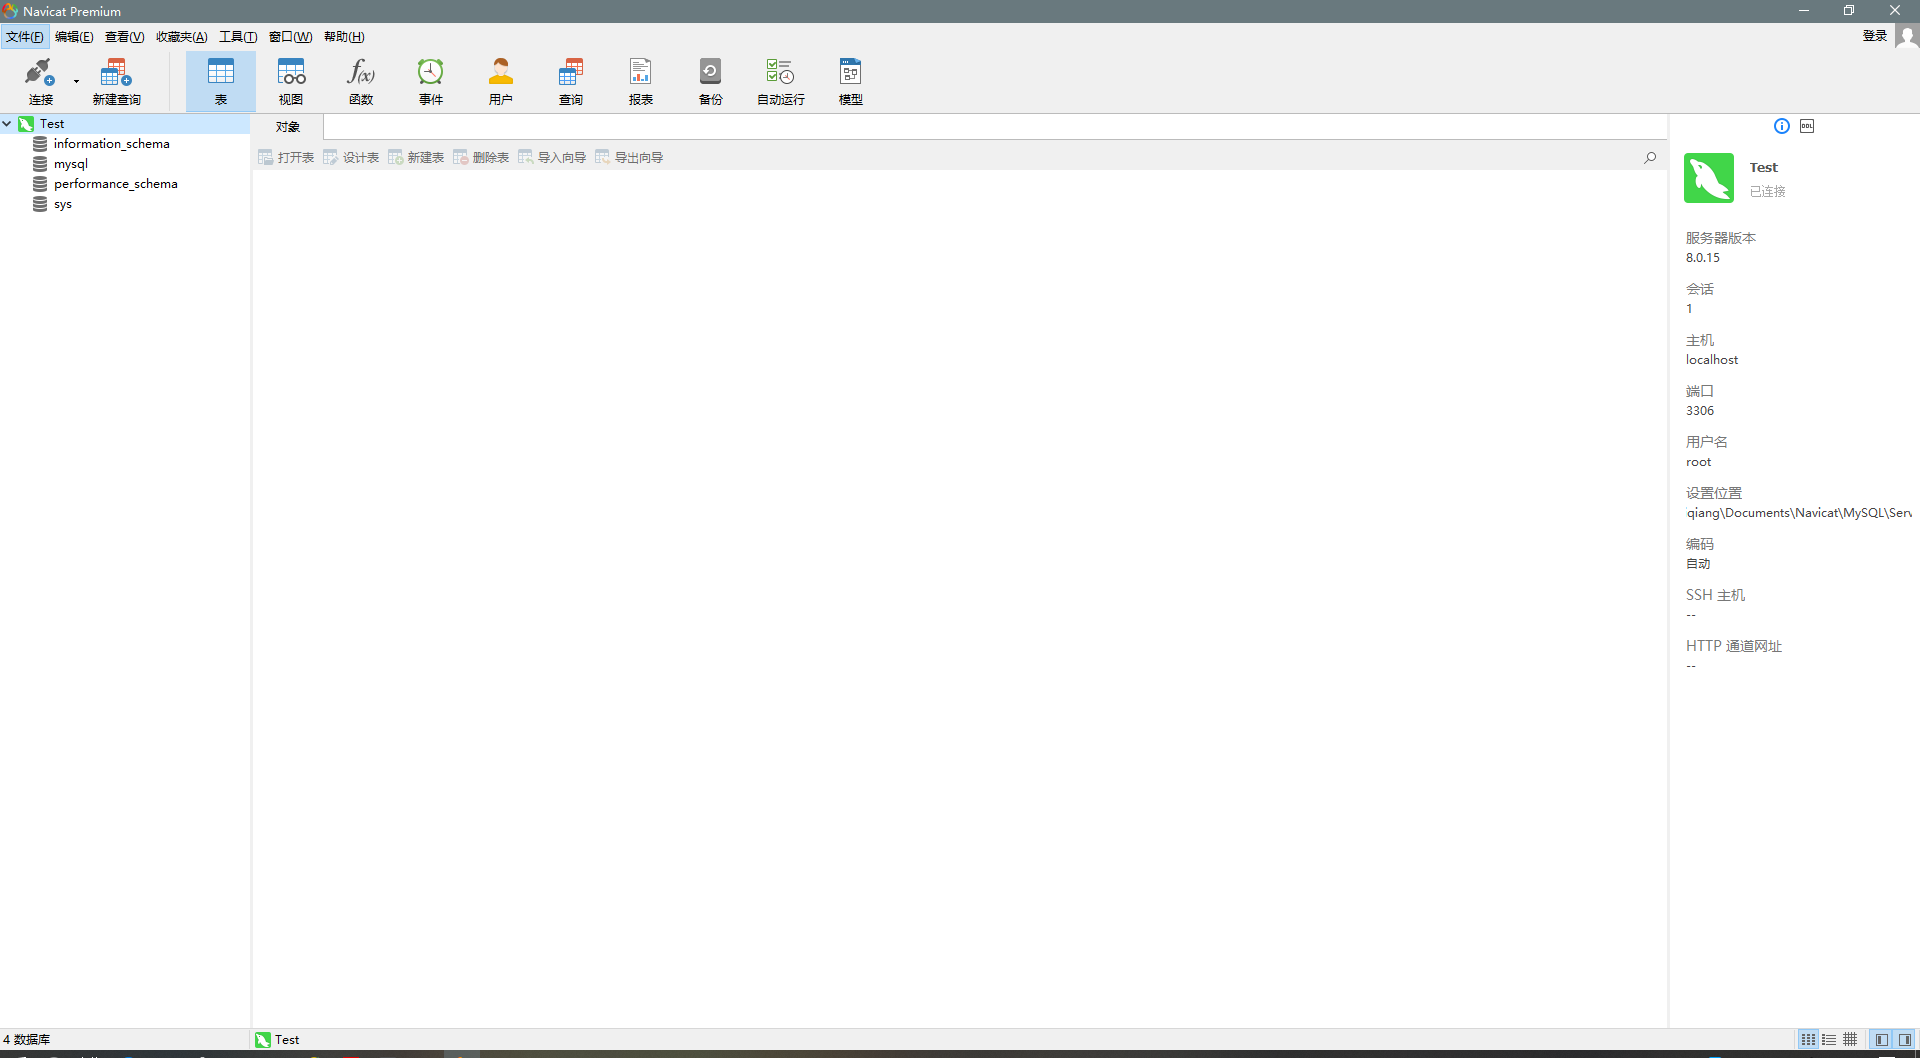Collapse the Test connection tree node
This screenshot has height=1058, width=1920.
(7, 124)
